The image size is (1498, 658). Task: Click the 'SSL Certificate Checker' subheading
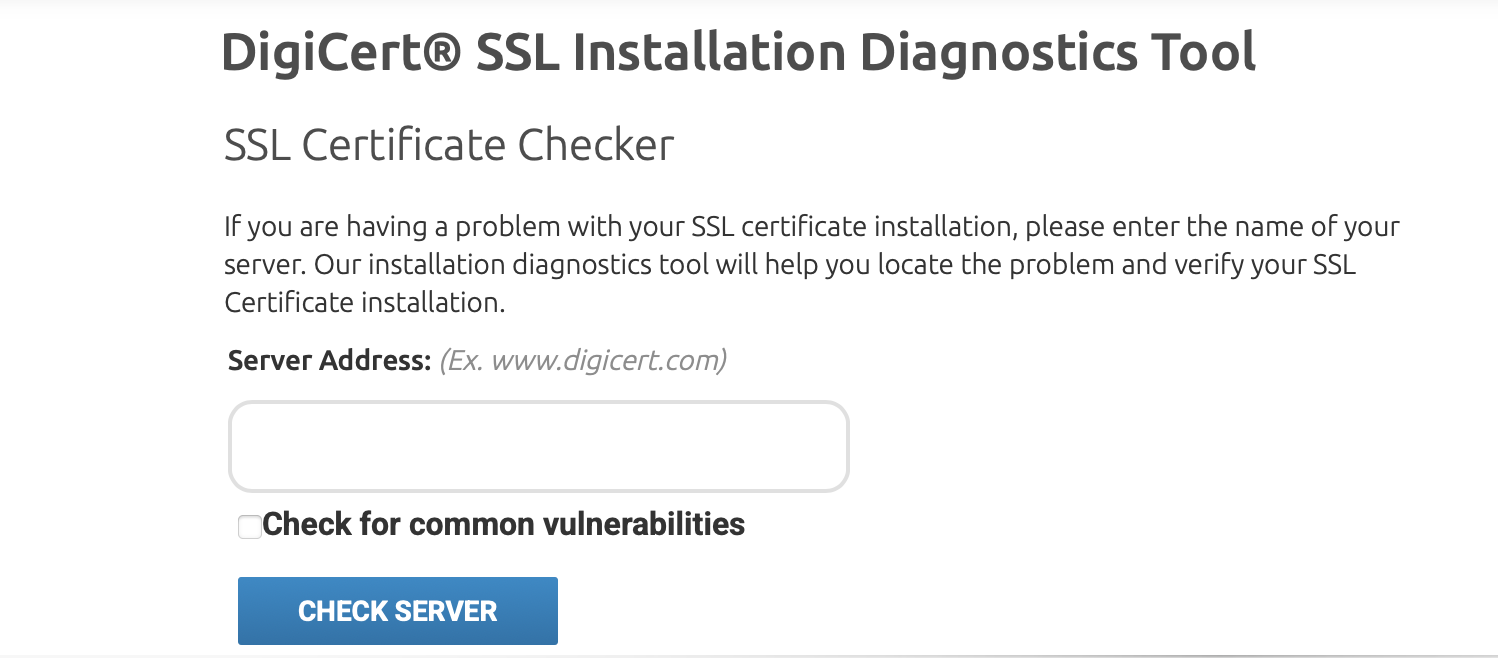coord(449,145)
